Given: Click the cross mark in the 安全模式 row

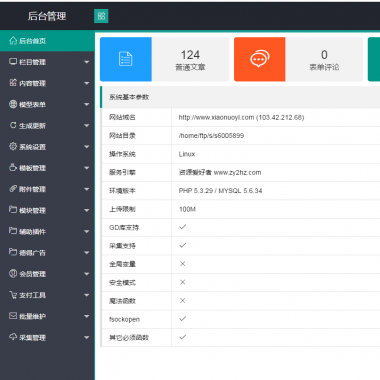Looking at the screenshot, I should (x=183, y=282).
